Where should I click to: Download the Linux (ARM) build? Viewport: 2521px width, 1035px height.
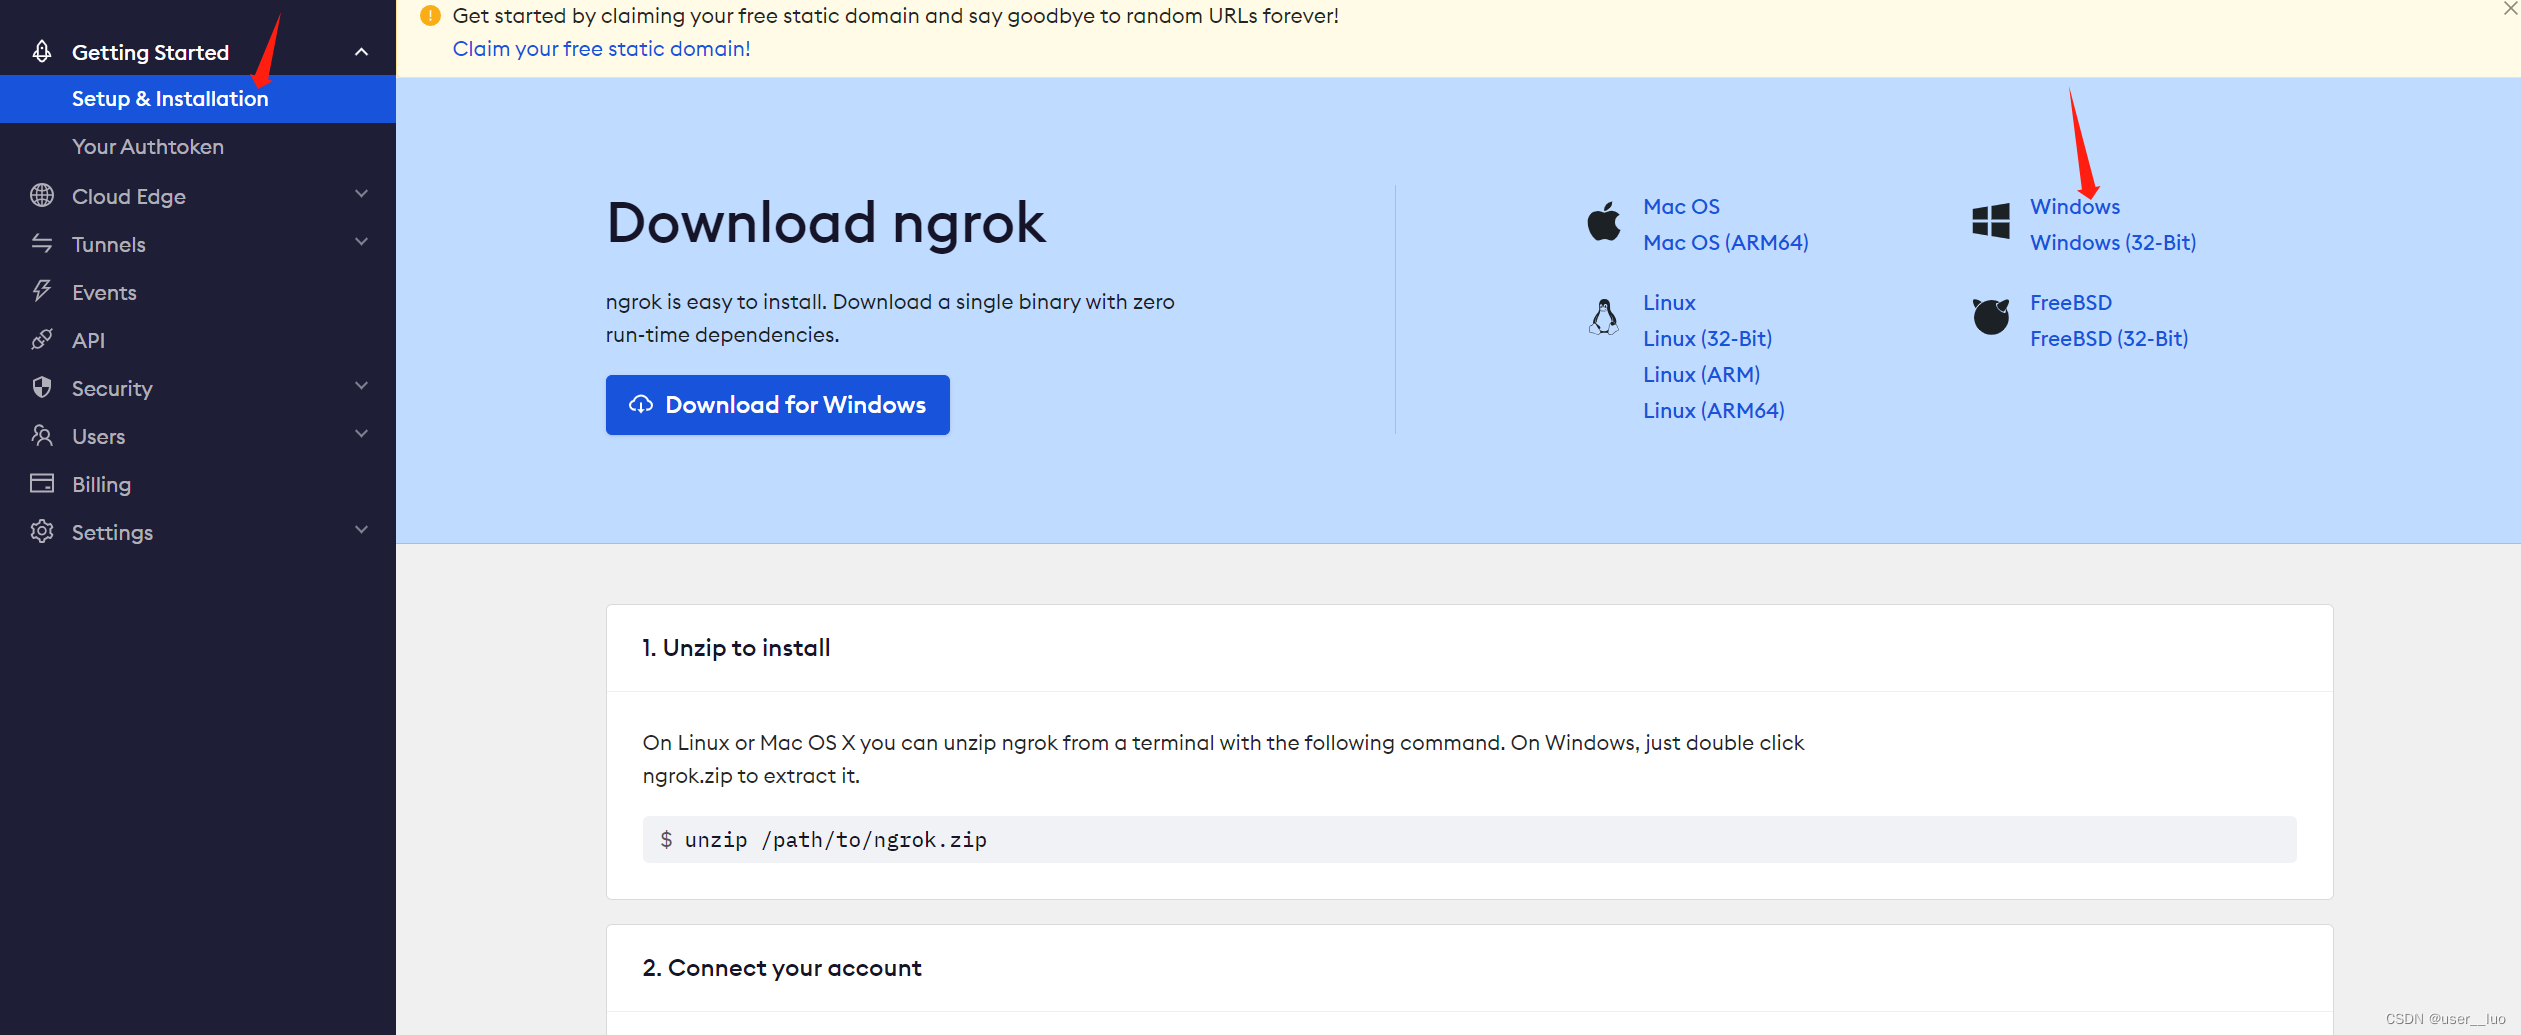[x=1701, y=375]
